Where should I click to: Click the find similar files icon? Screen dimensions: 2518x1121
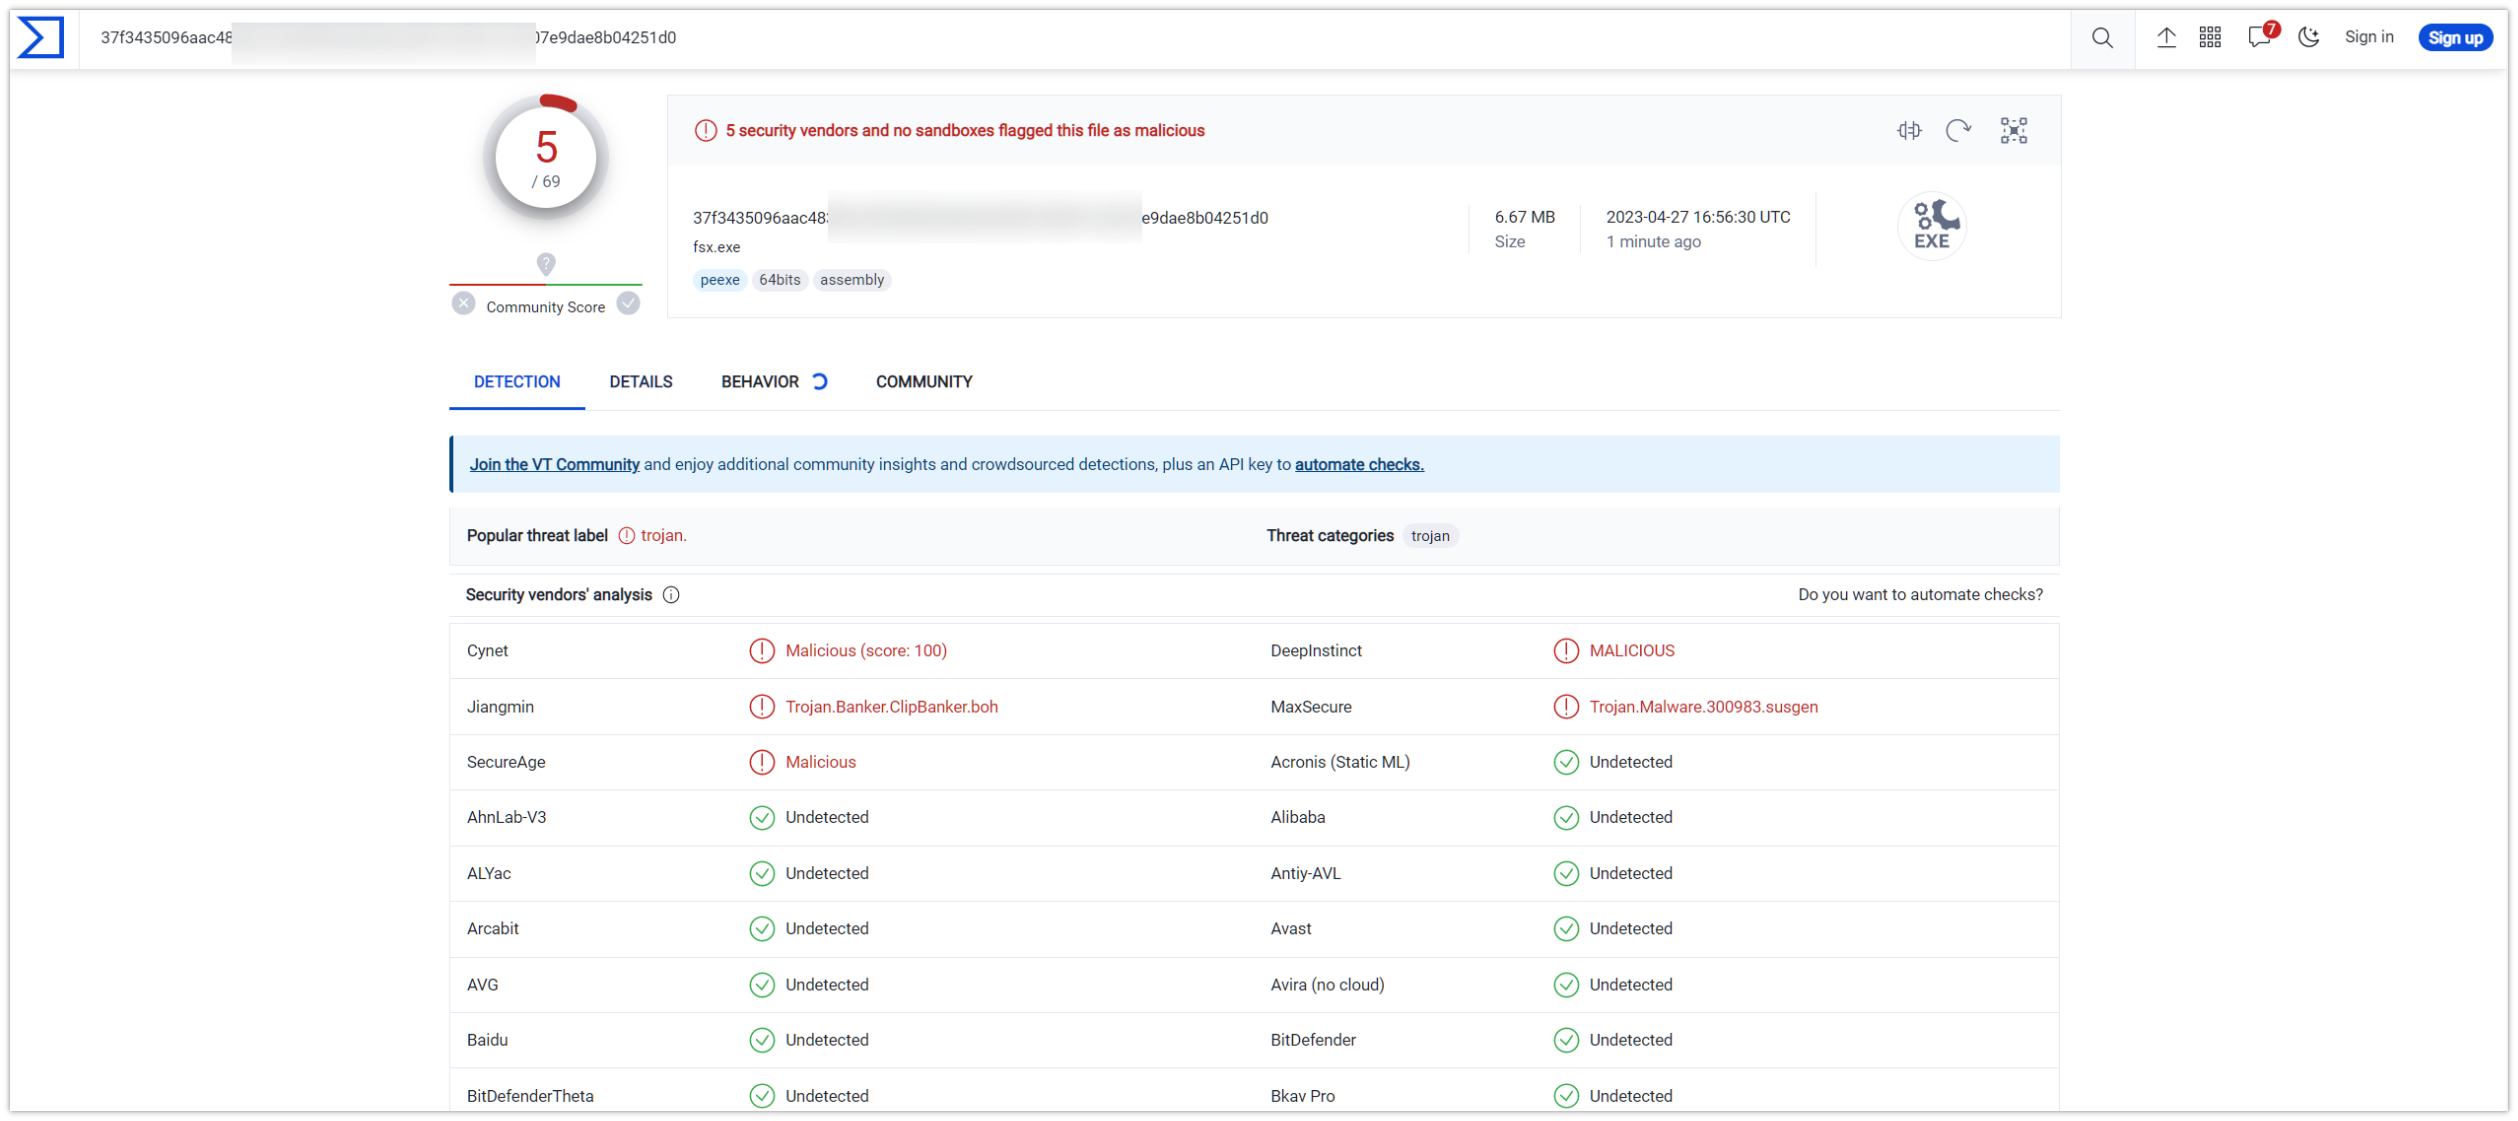click(1908, 131)
